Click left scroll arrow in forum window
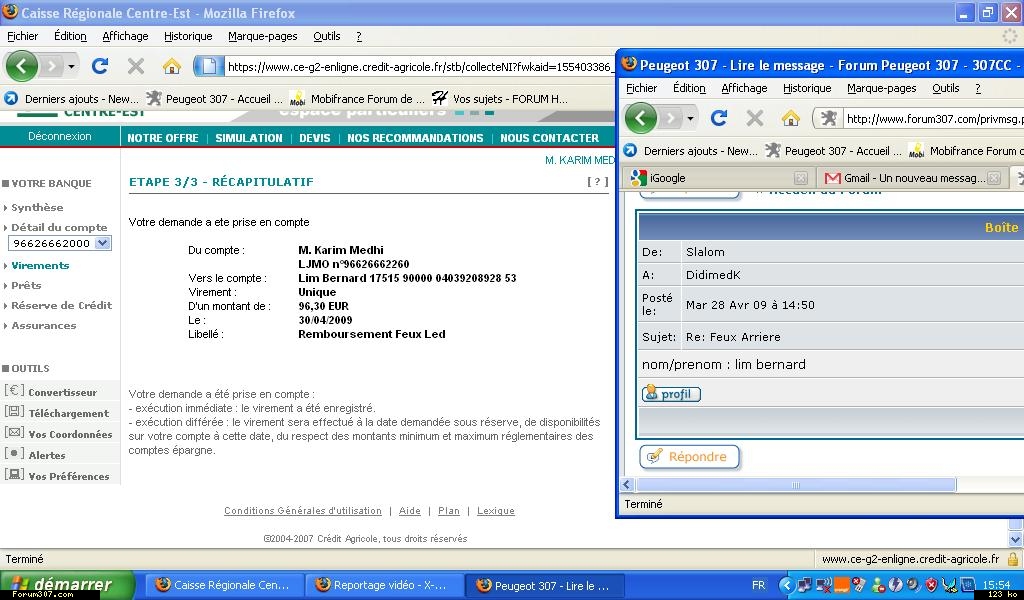The width and height of the screenshot is (1024, 600). click(627, 484)
